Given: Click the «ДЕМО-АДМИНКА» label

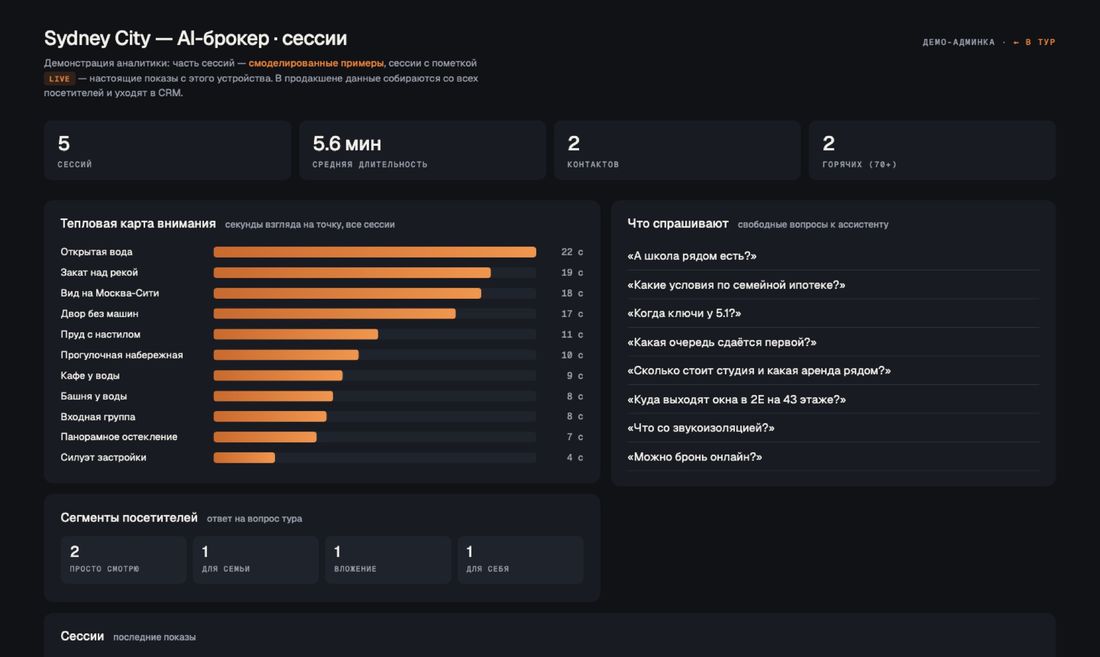Looking at the screenshot, I should point(958,42).
